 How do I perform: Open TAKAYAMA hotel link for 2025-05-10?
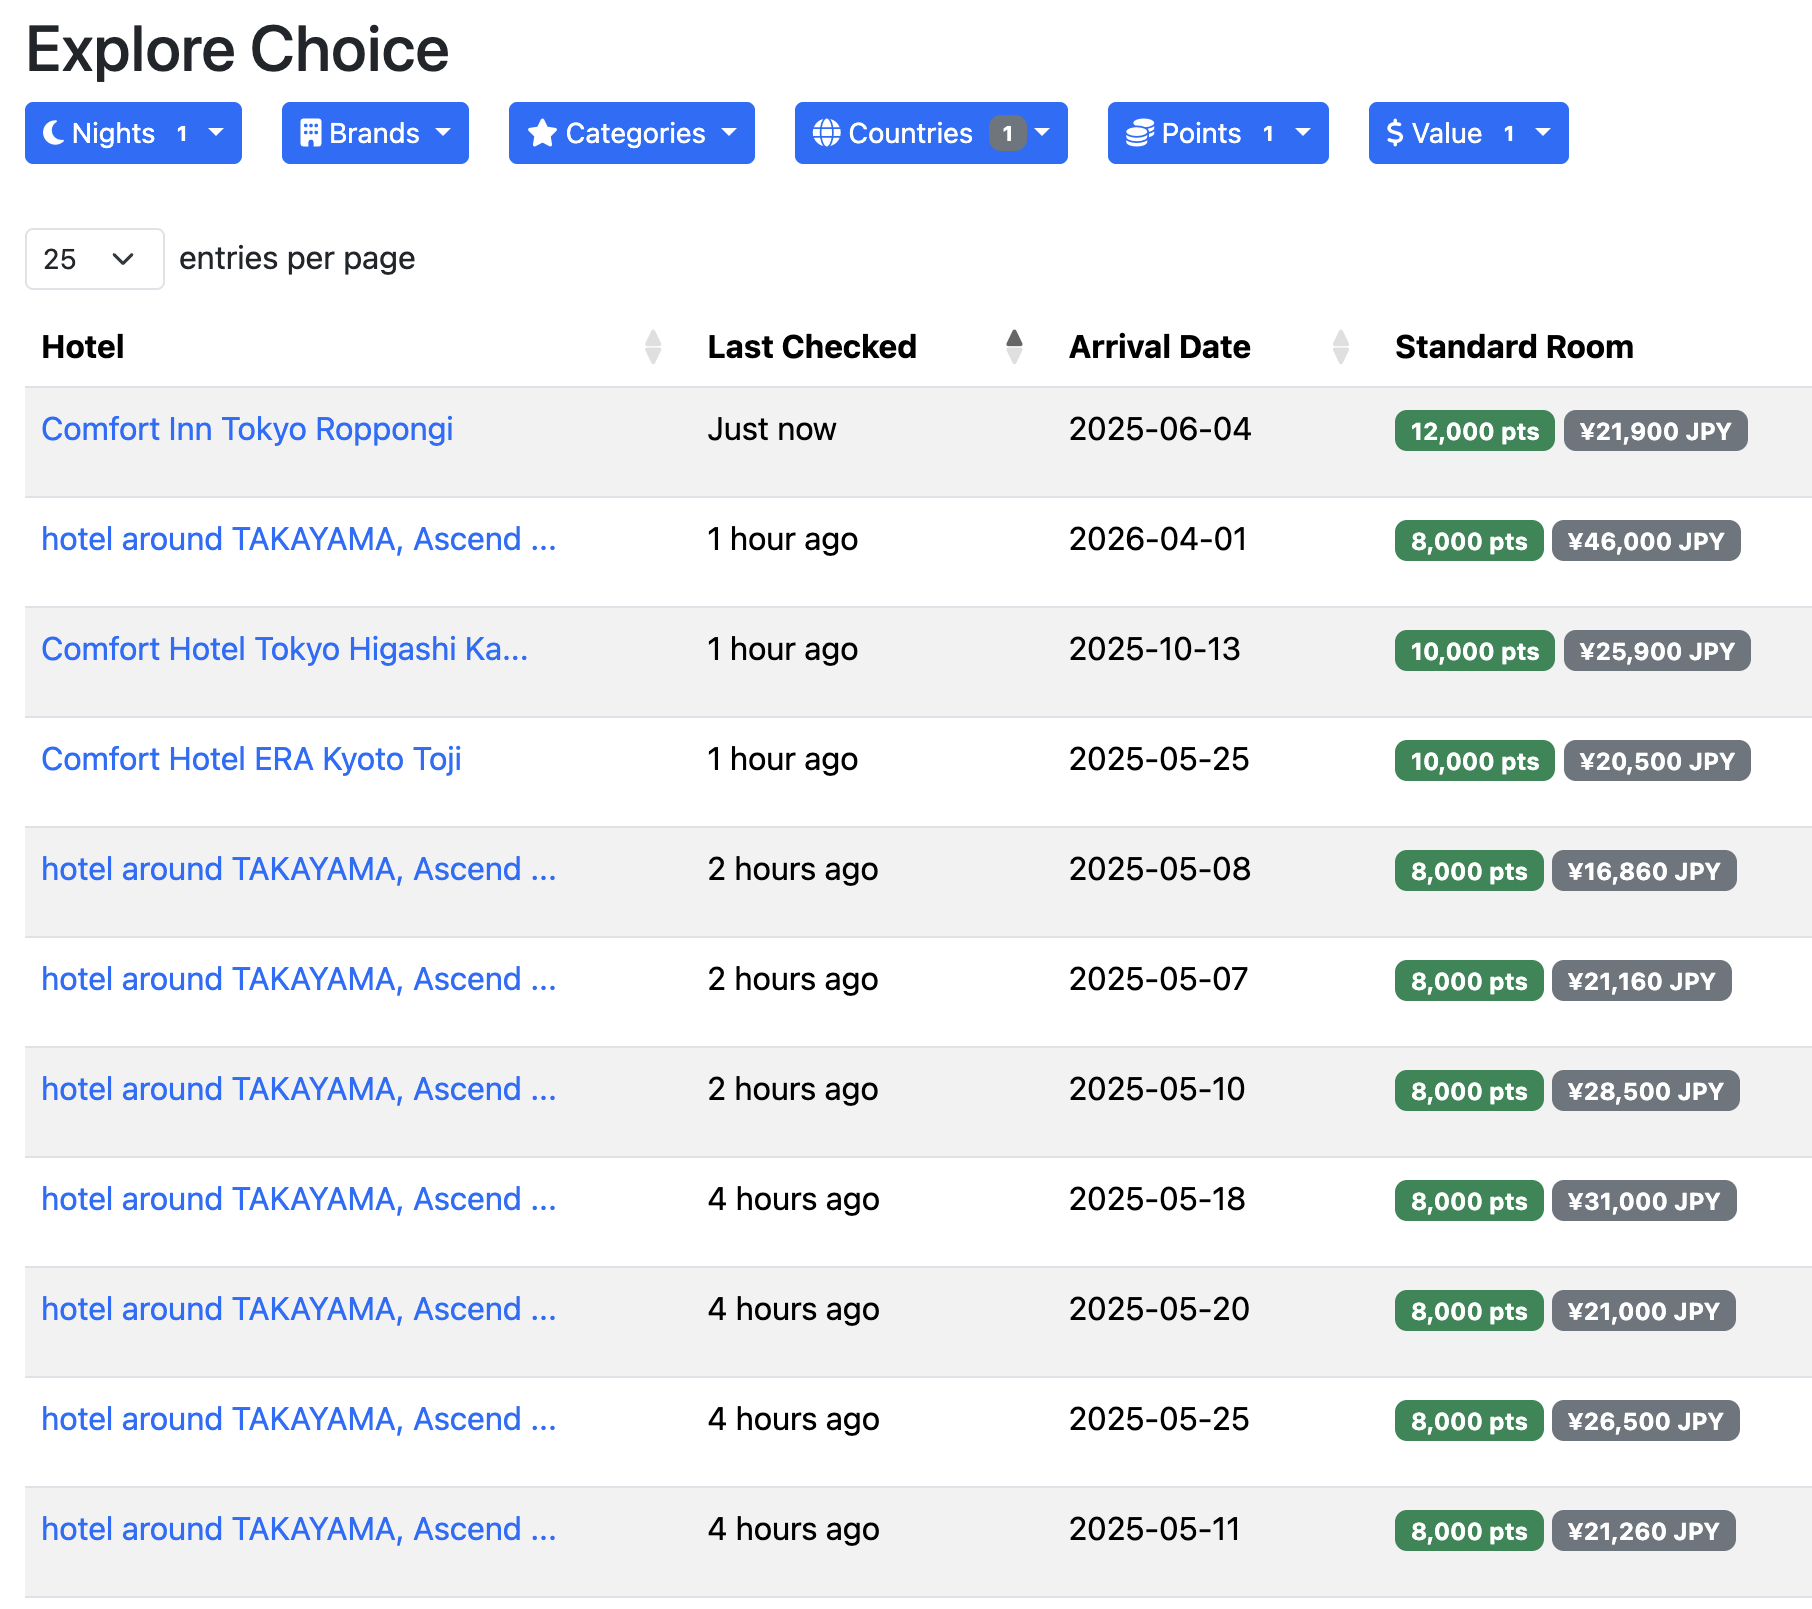click(x=299, y=1089)
